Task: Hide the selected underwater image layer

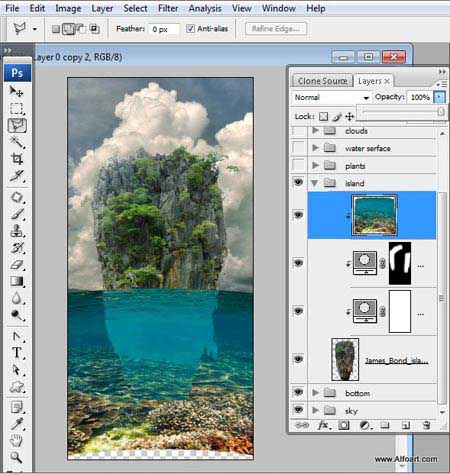Action: 298,215
